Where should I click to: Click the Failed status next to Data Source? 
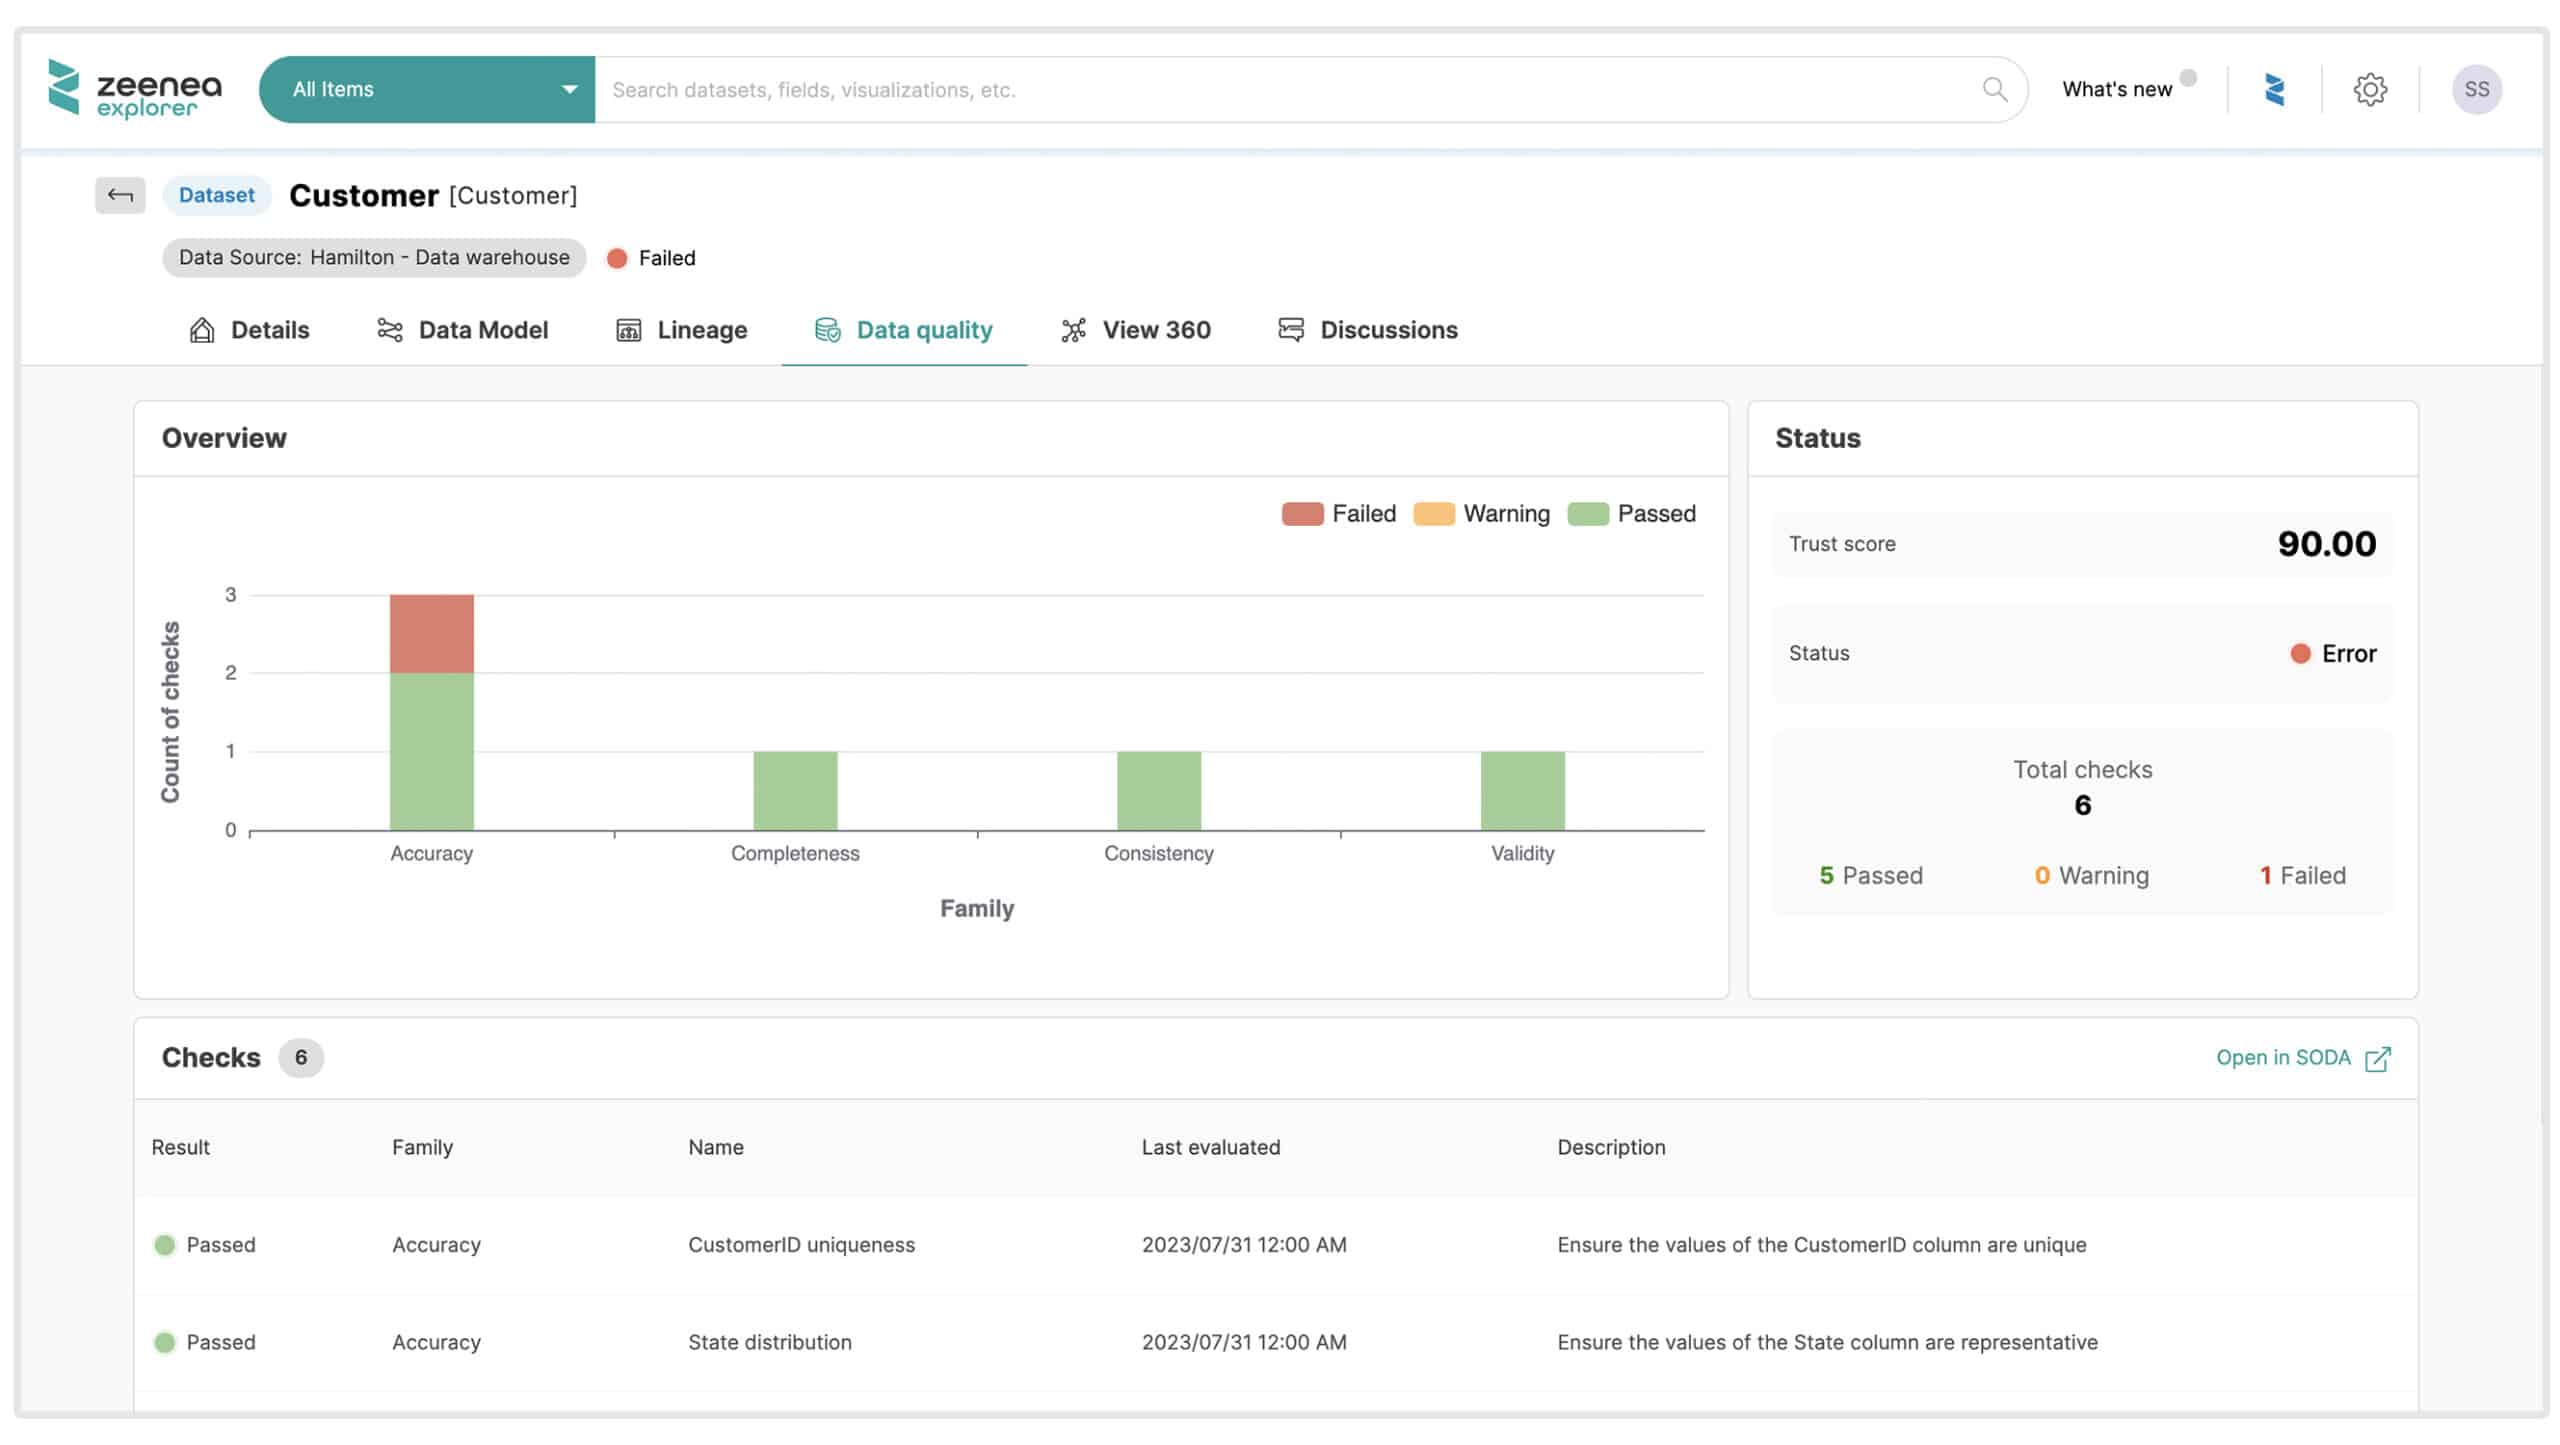[x=651, y=258]
